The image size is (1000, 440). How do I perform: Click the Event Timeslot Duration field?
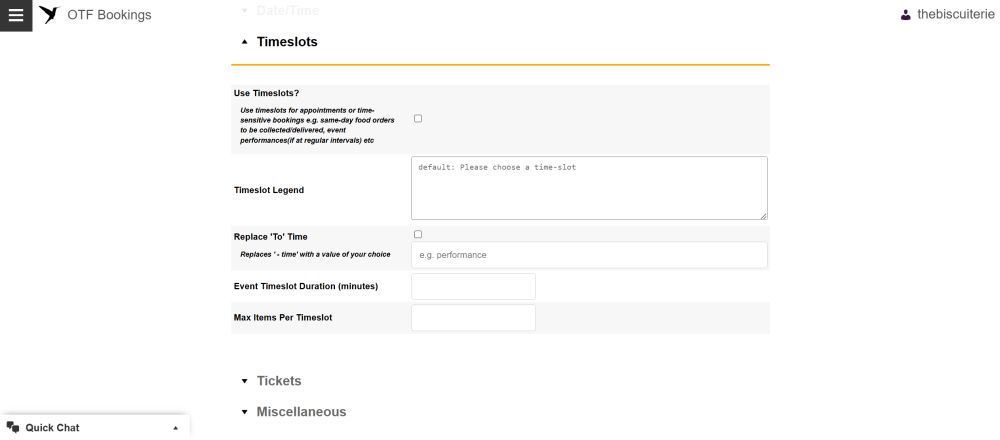[473, 286]
